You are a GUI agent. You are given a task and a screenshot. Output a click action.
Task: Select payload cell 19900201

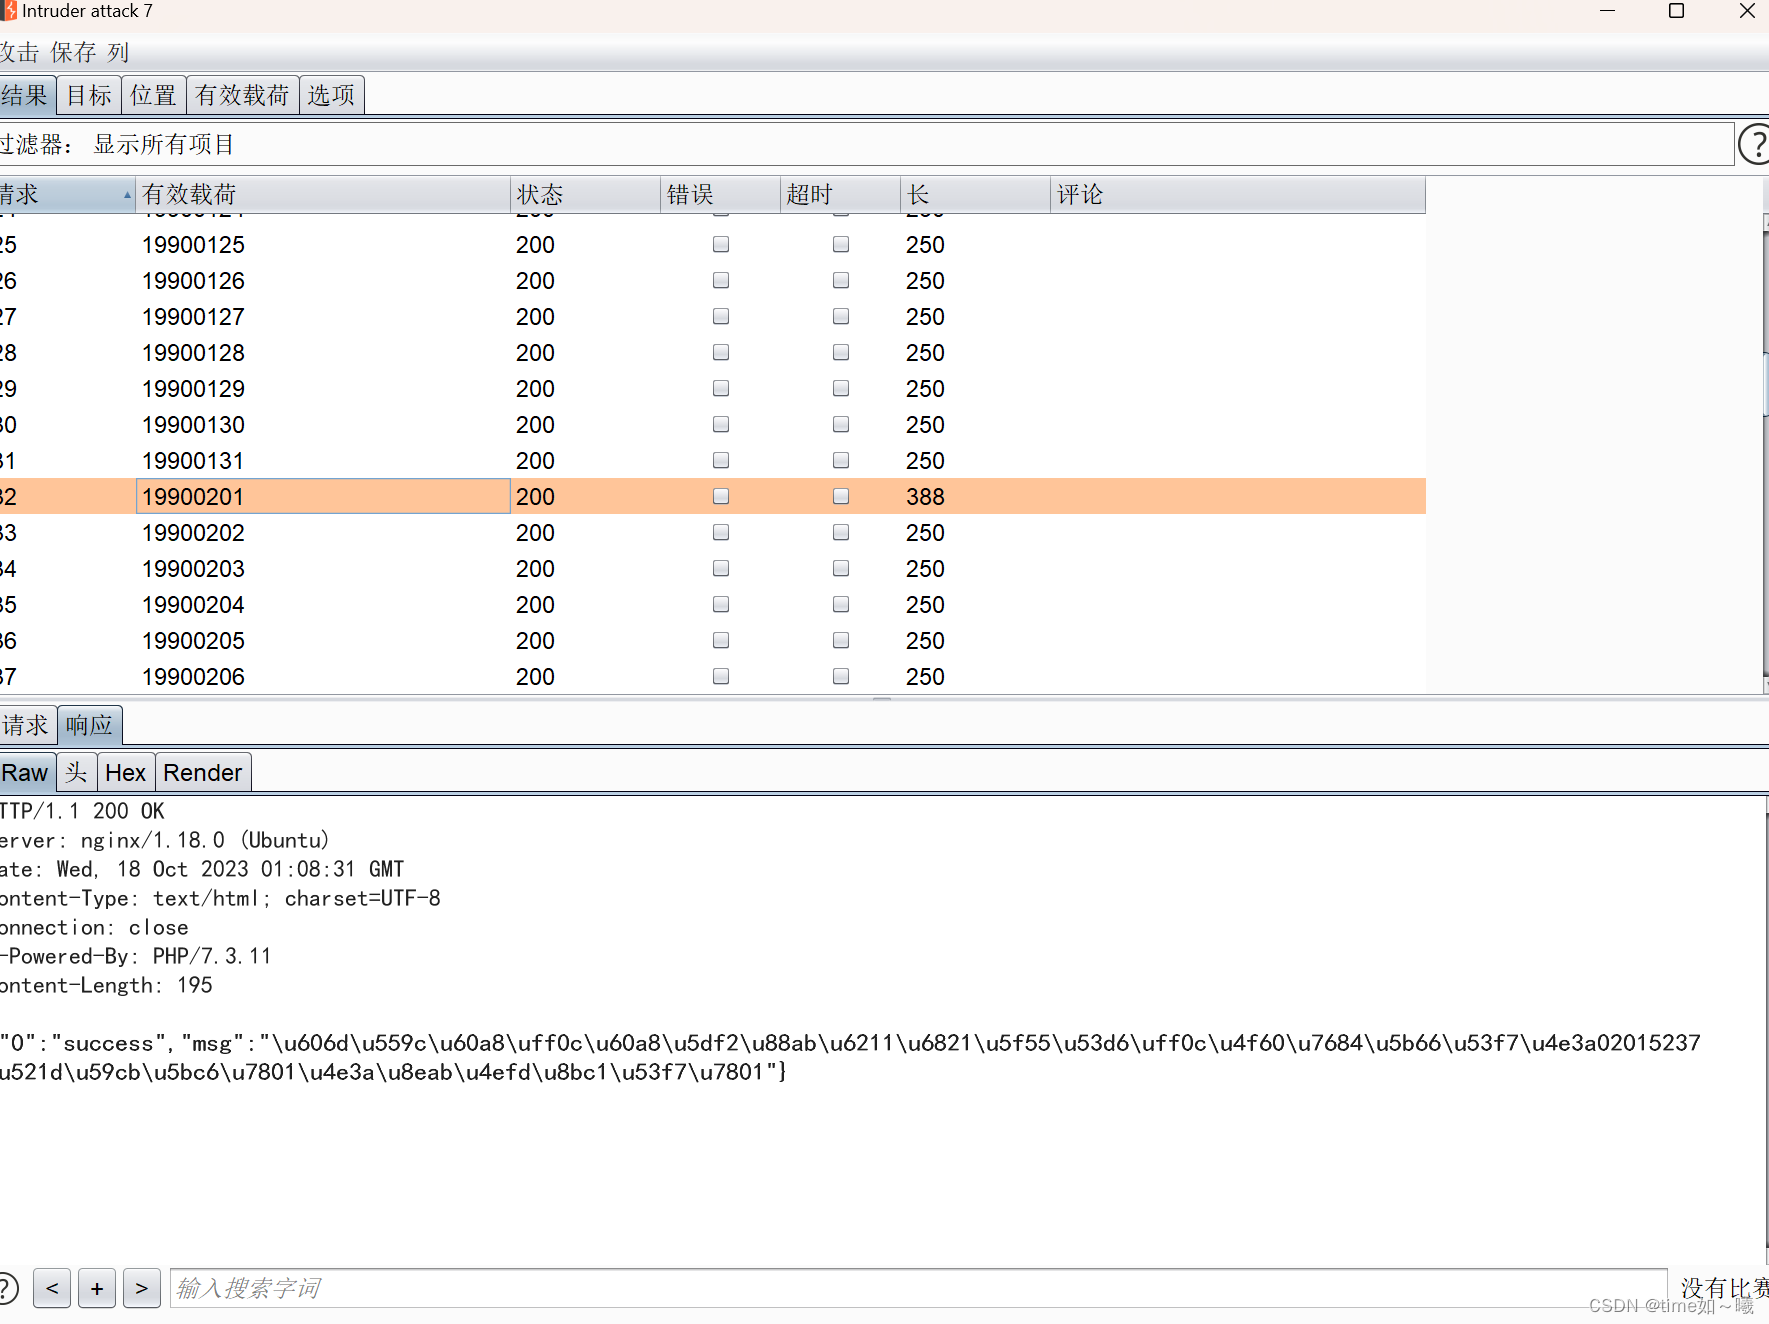(x=323, y=496)
